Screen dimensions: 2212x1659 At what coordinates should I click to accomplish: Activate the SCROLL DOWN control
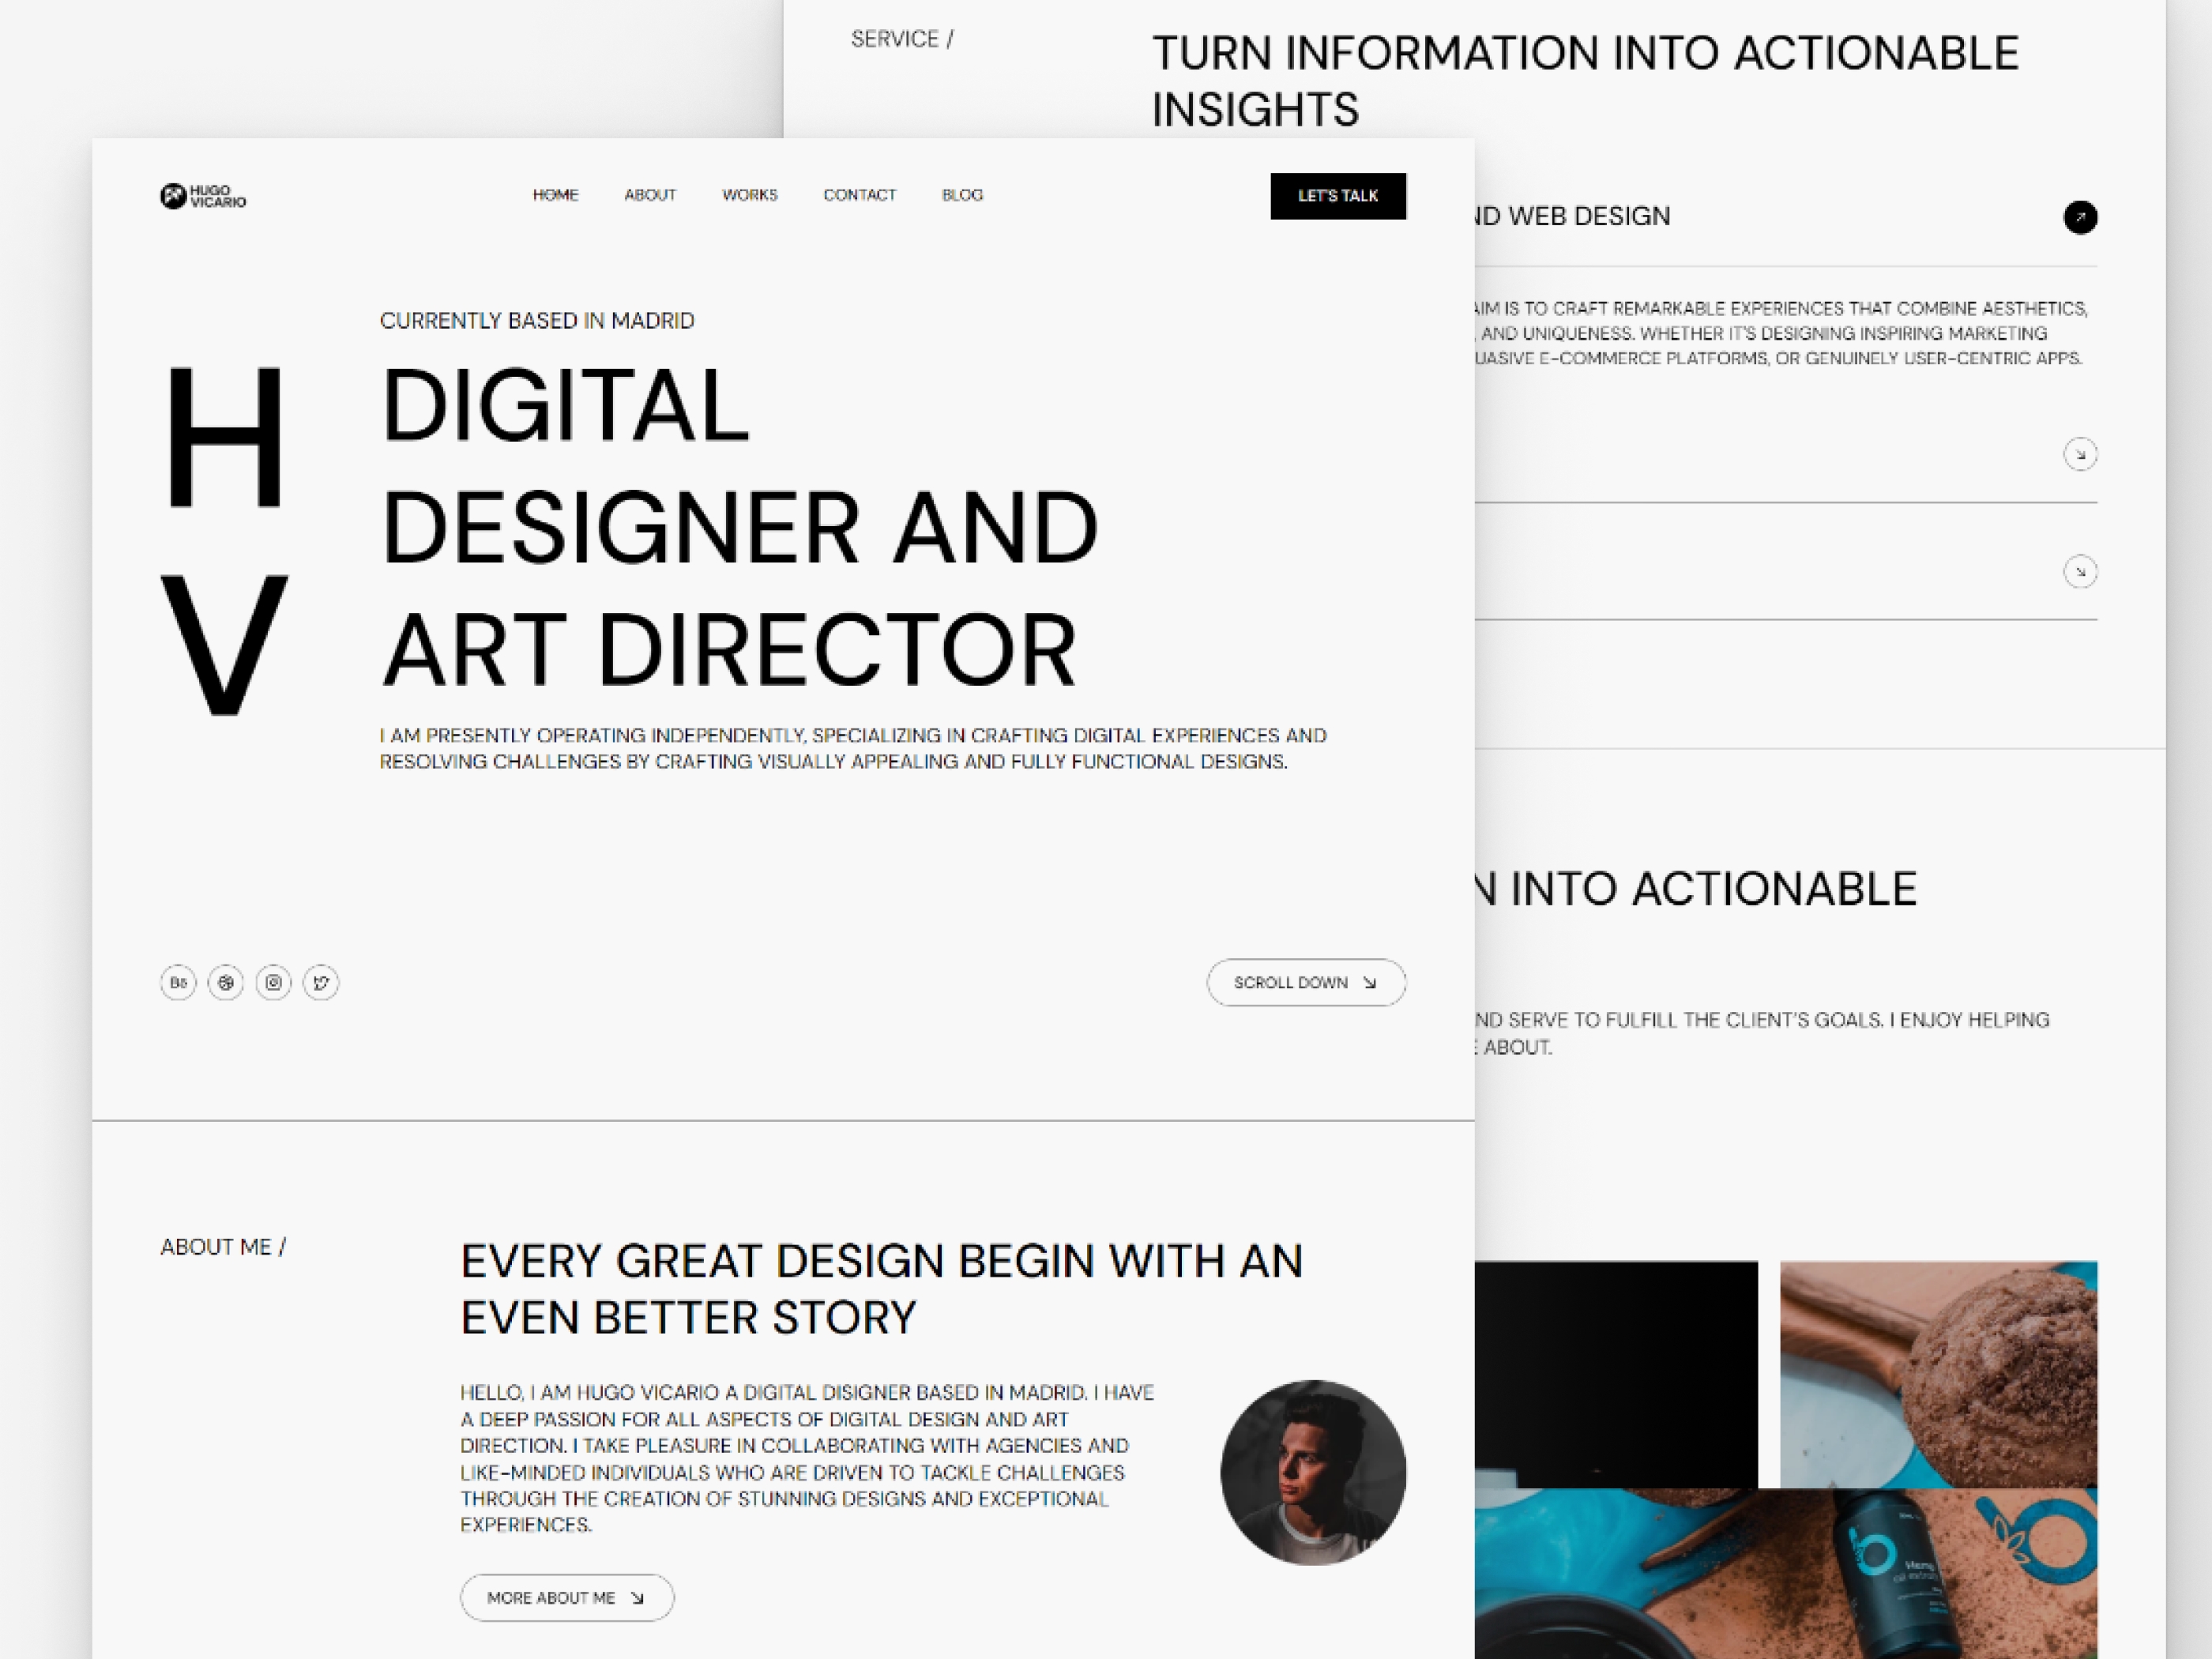[x=1307, y=982]
